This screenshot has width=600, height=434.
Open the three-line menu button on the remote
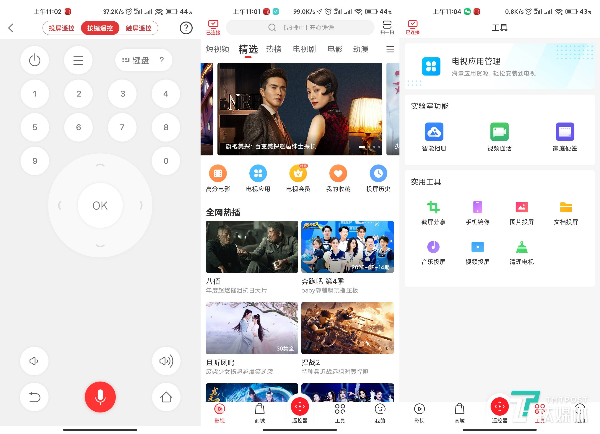point(78,60)
